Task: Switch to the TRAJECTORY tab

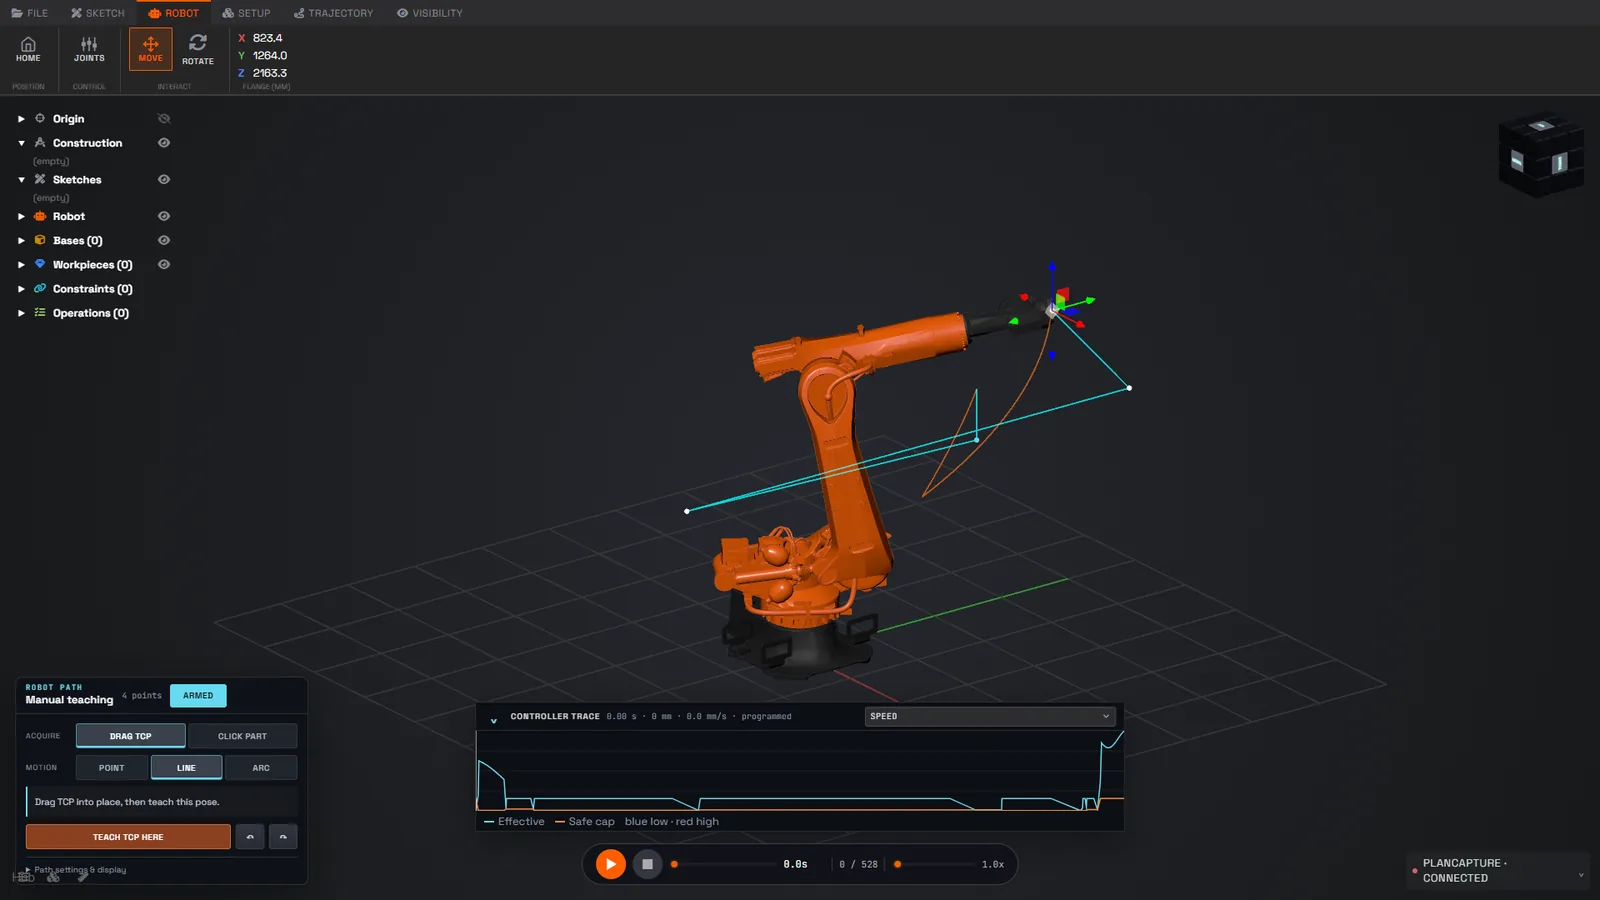Action: [334, 13]
